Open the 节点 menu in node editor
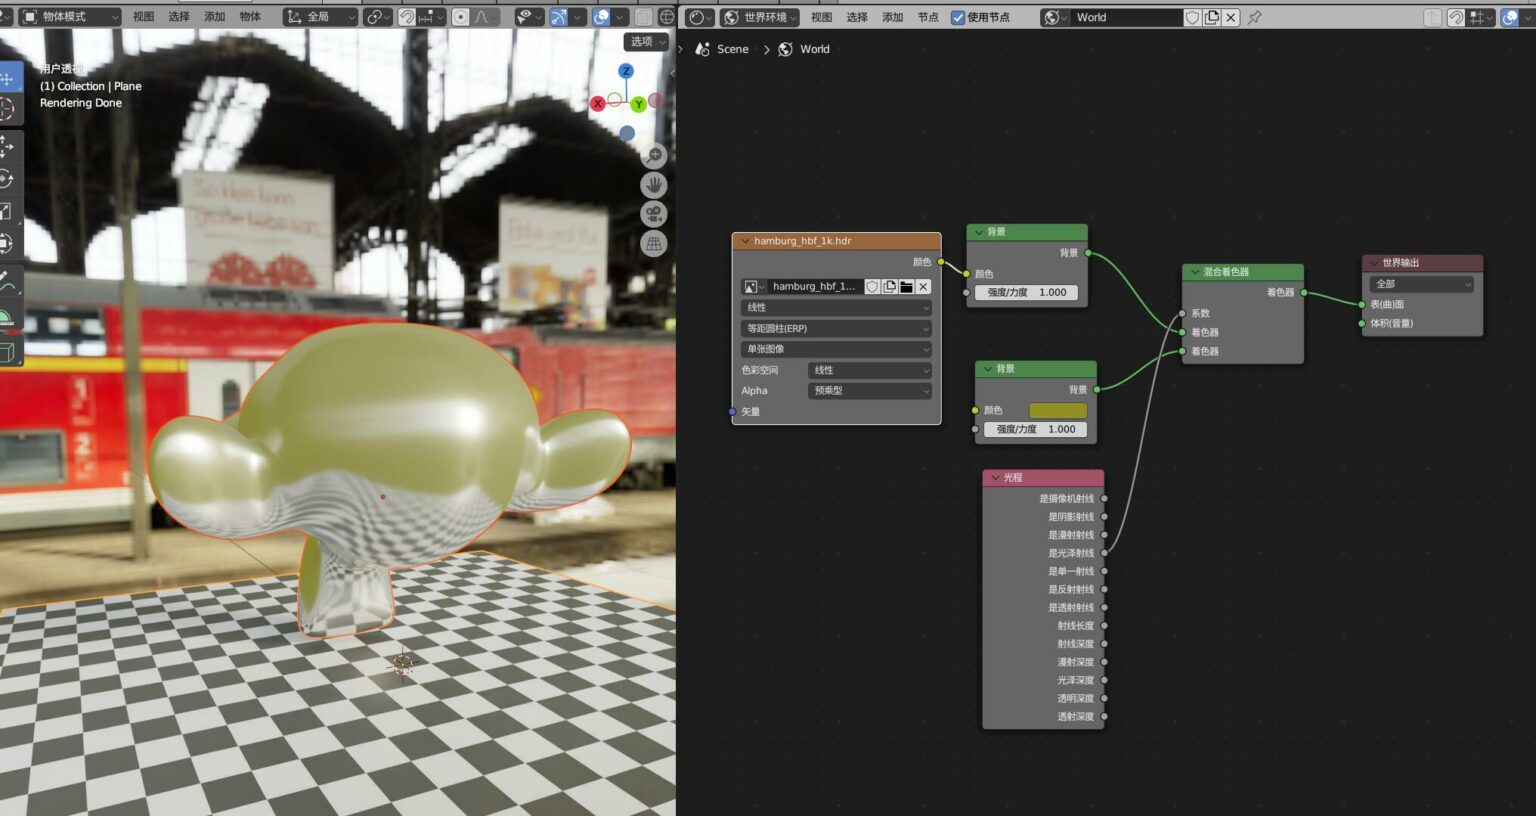1536x816 pixels. tap(928, 17)
